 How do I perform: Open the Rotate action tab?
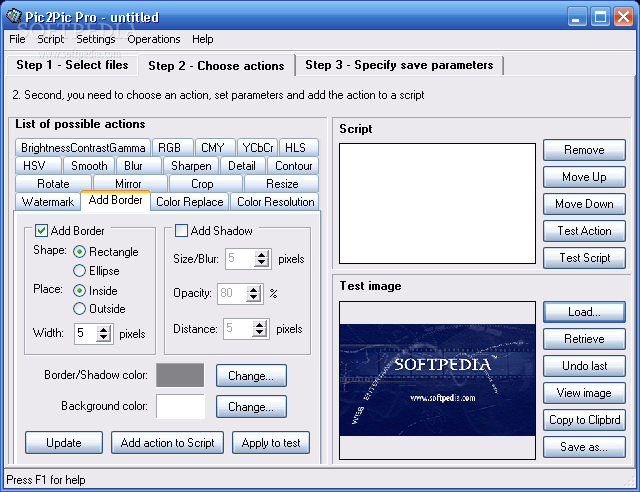[53, 184]
